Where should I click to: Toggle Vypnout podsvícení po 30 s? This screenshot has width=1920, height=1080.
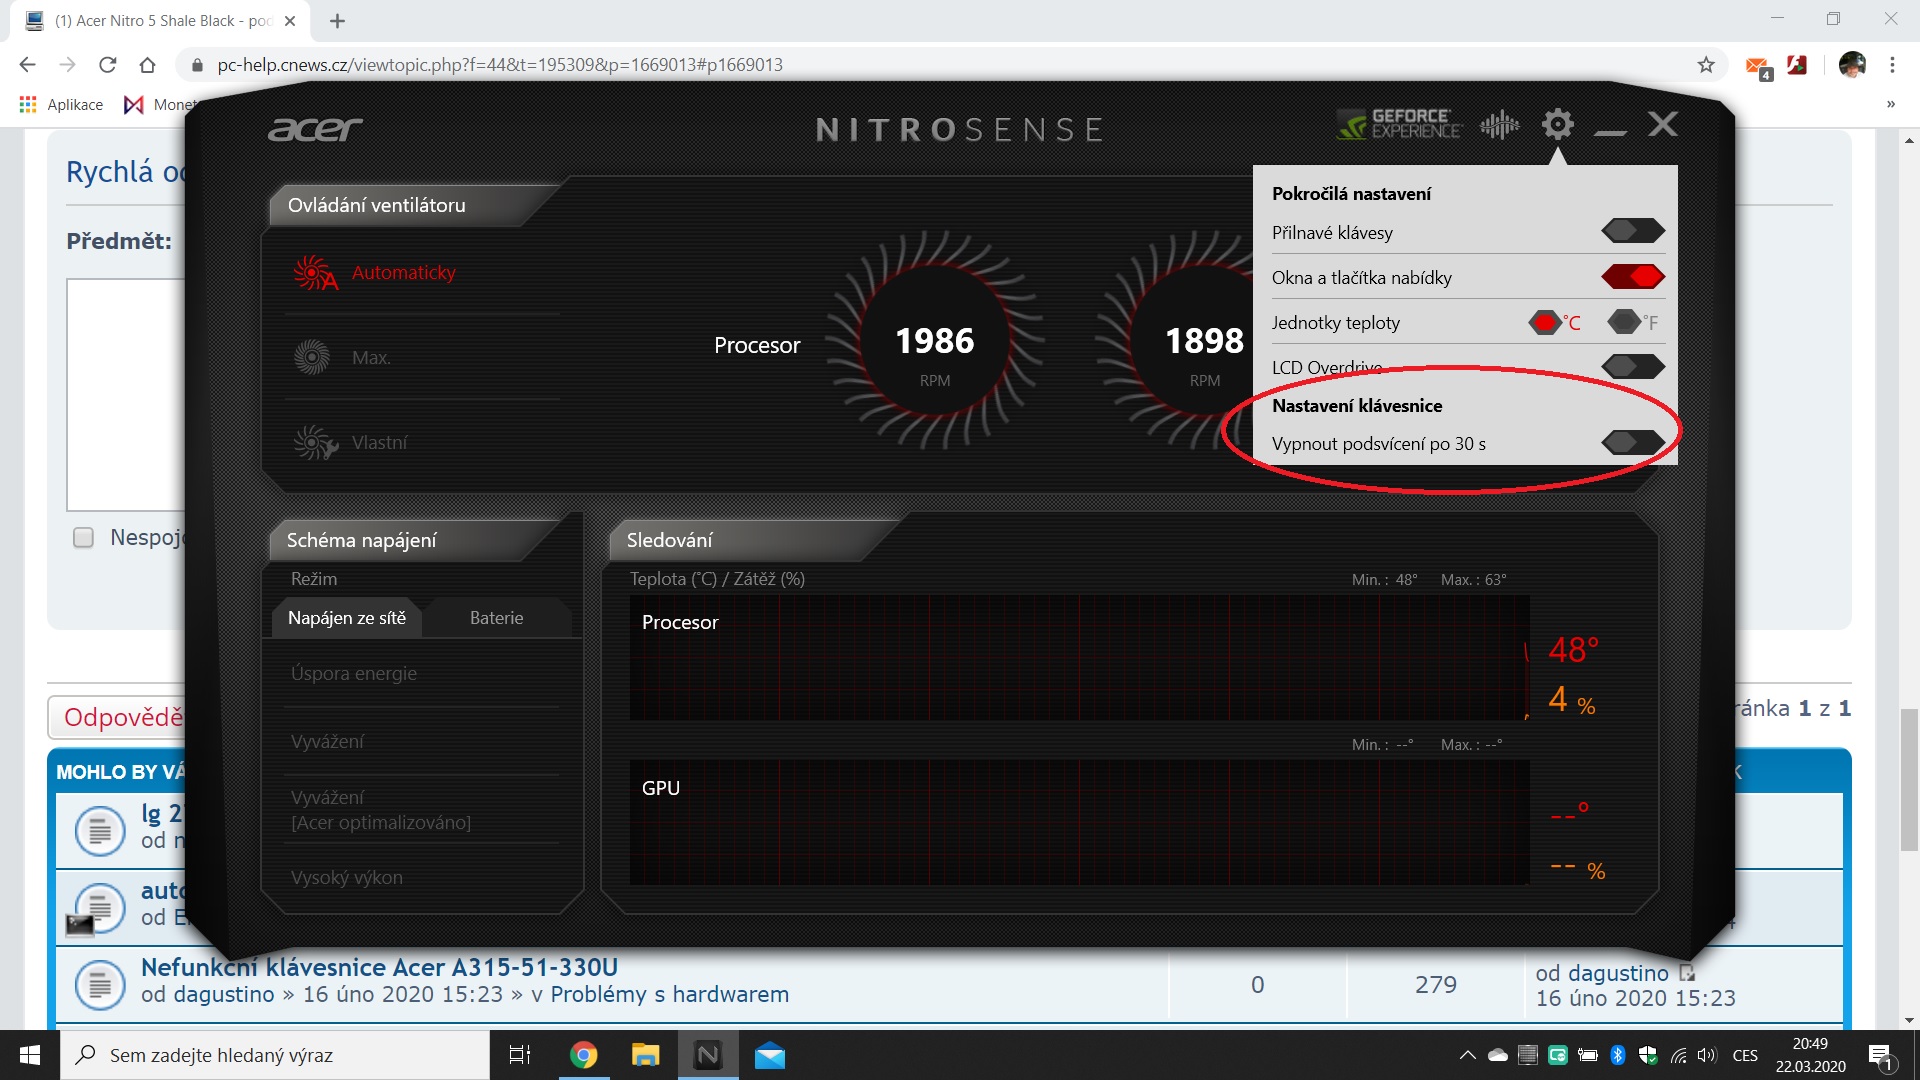pos(1632,442)
